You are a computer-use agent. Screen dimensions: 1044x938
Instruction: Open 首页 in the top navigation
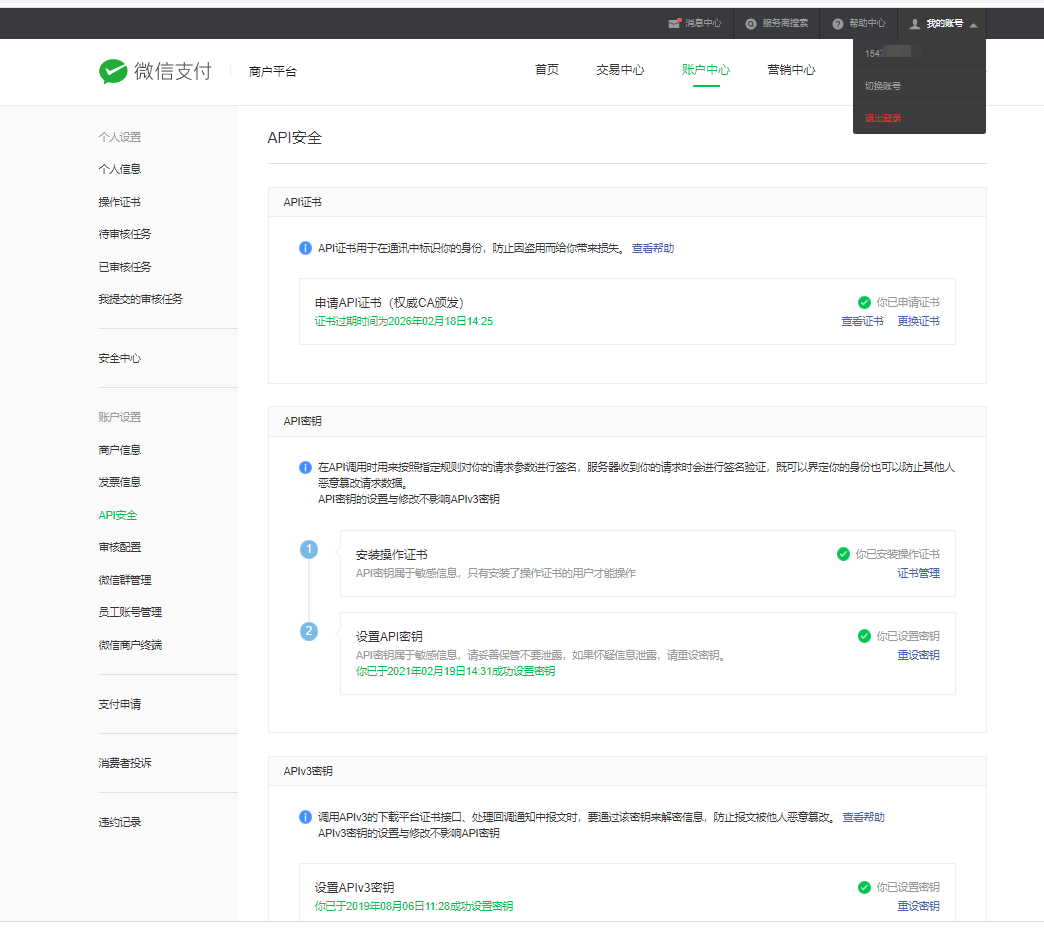click(x=547, y=70)
